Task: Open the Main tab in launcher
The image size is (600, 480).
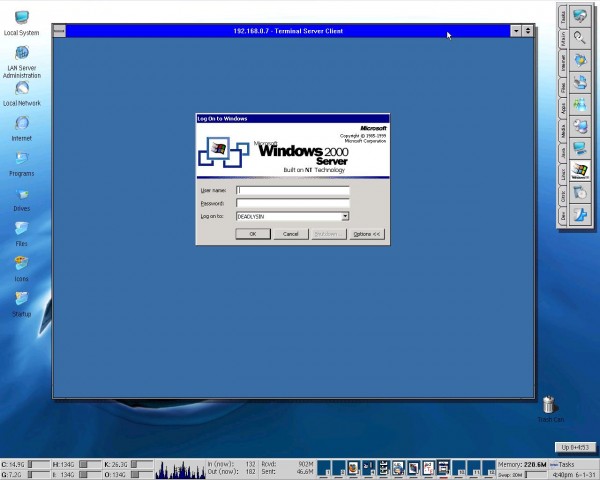Action: click(x=562, y=39)
